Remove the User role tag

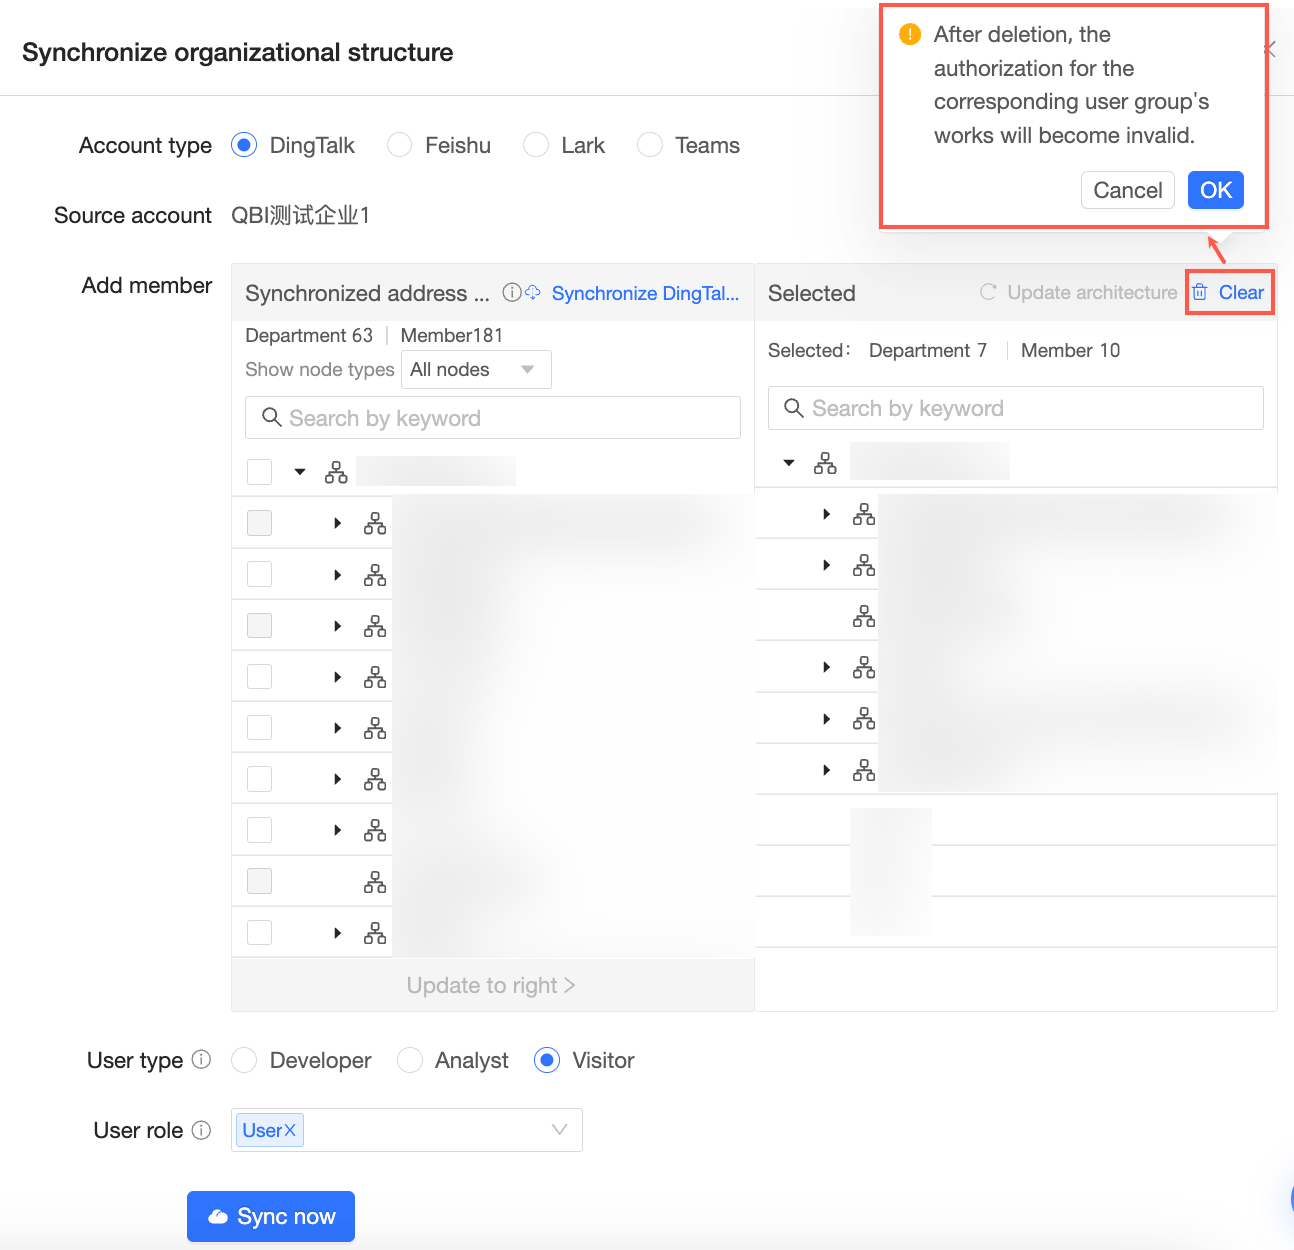pos(290,1130)
